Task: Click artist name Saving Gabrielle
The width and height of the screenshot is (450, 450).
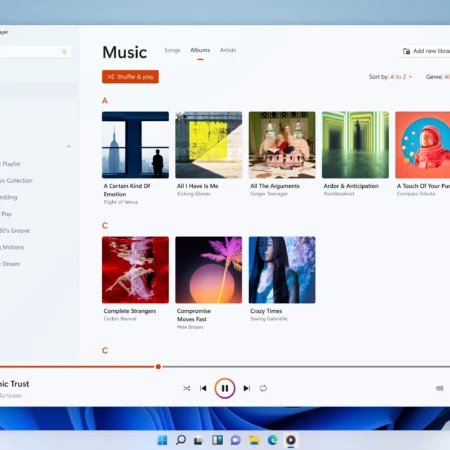Action: pos(269,319)
